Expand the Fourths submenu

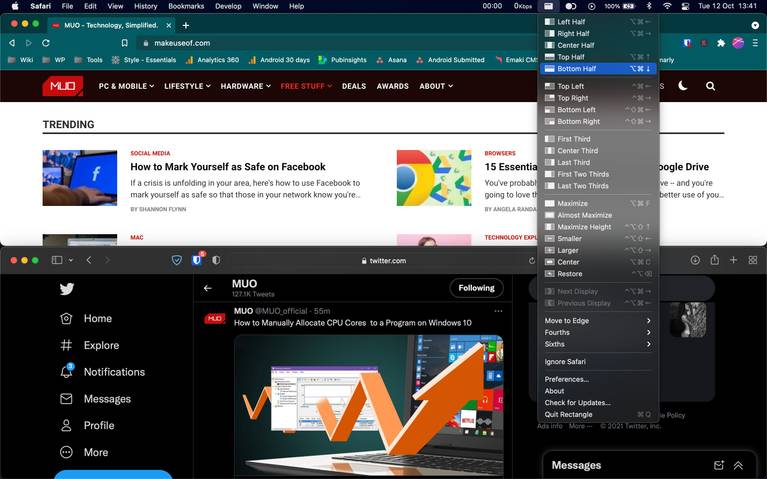pyautogui.click(x=598, y=332)
